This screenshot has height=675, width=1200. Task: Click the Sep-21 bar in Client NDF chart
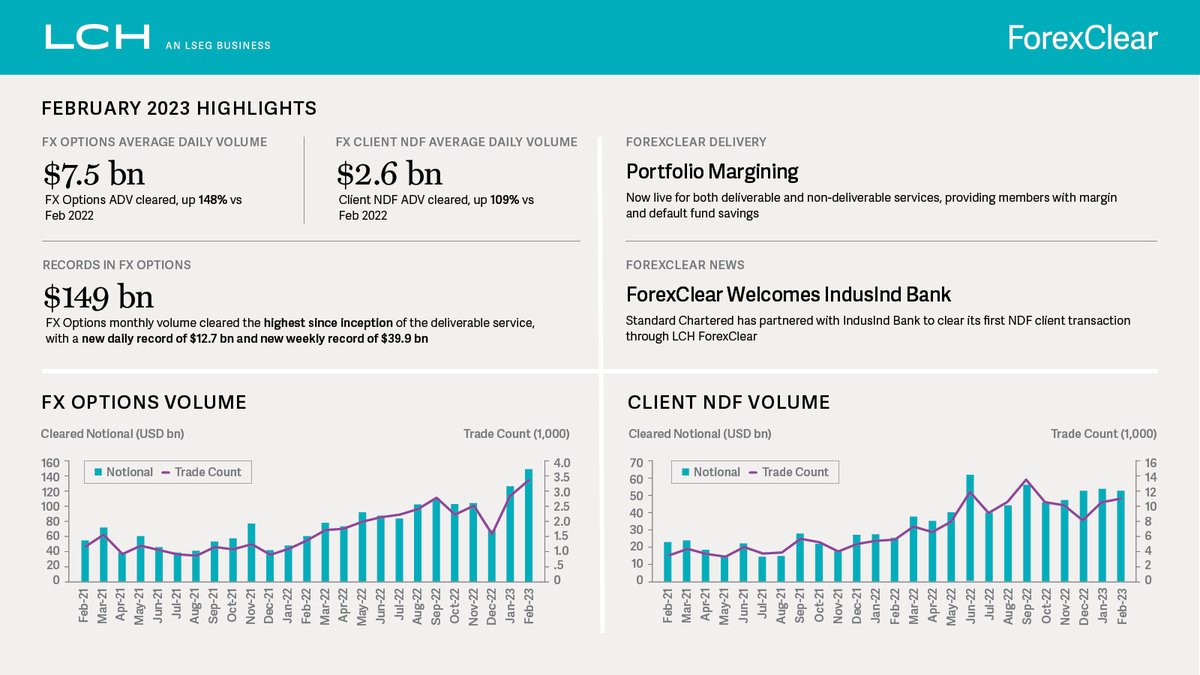800,557
